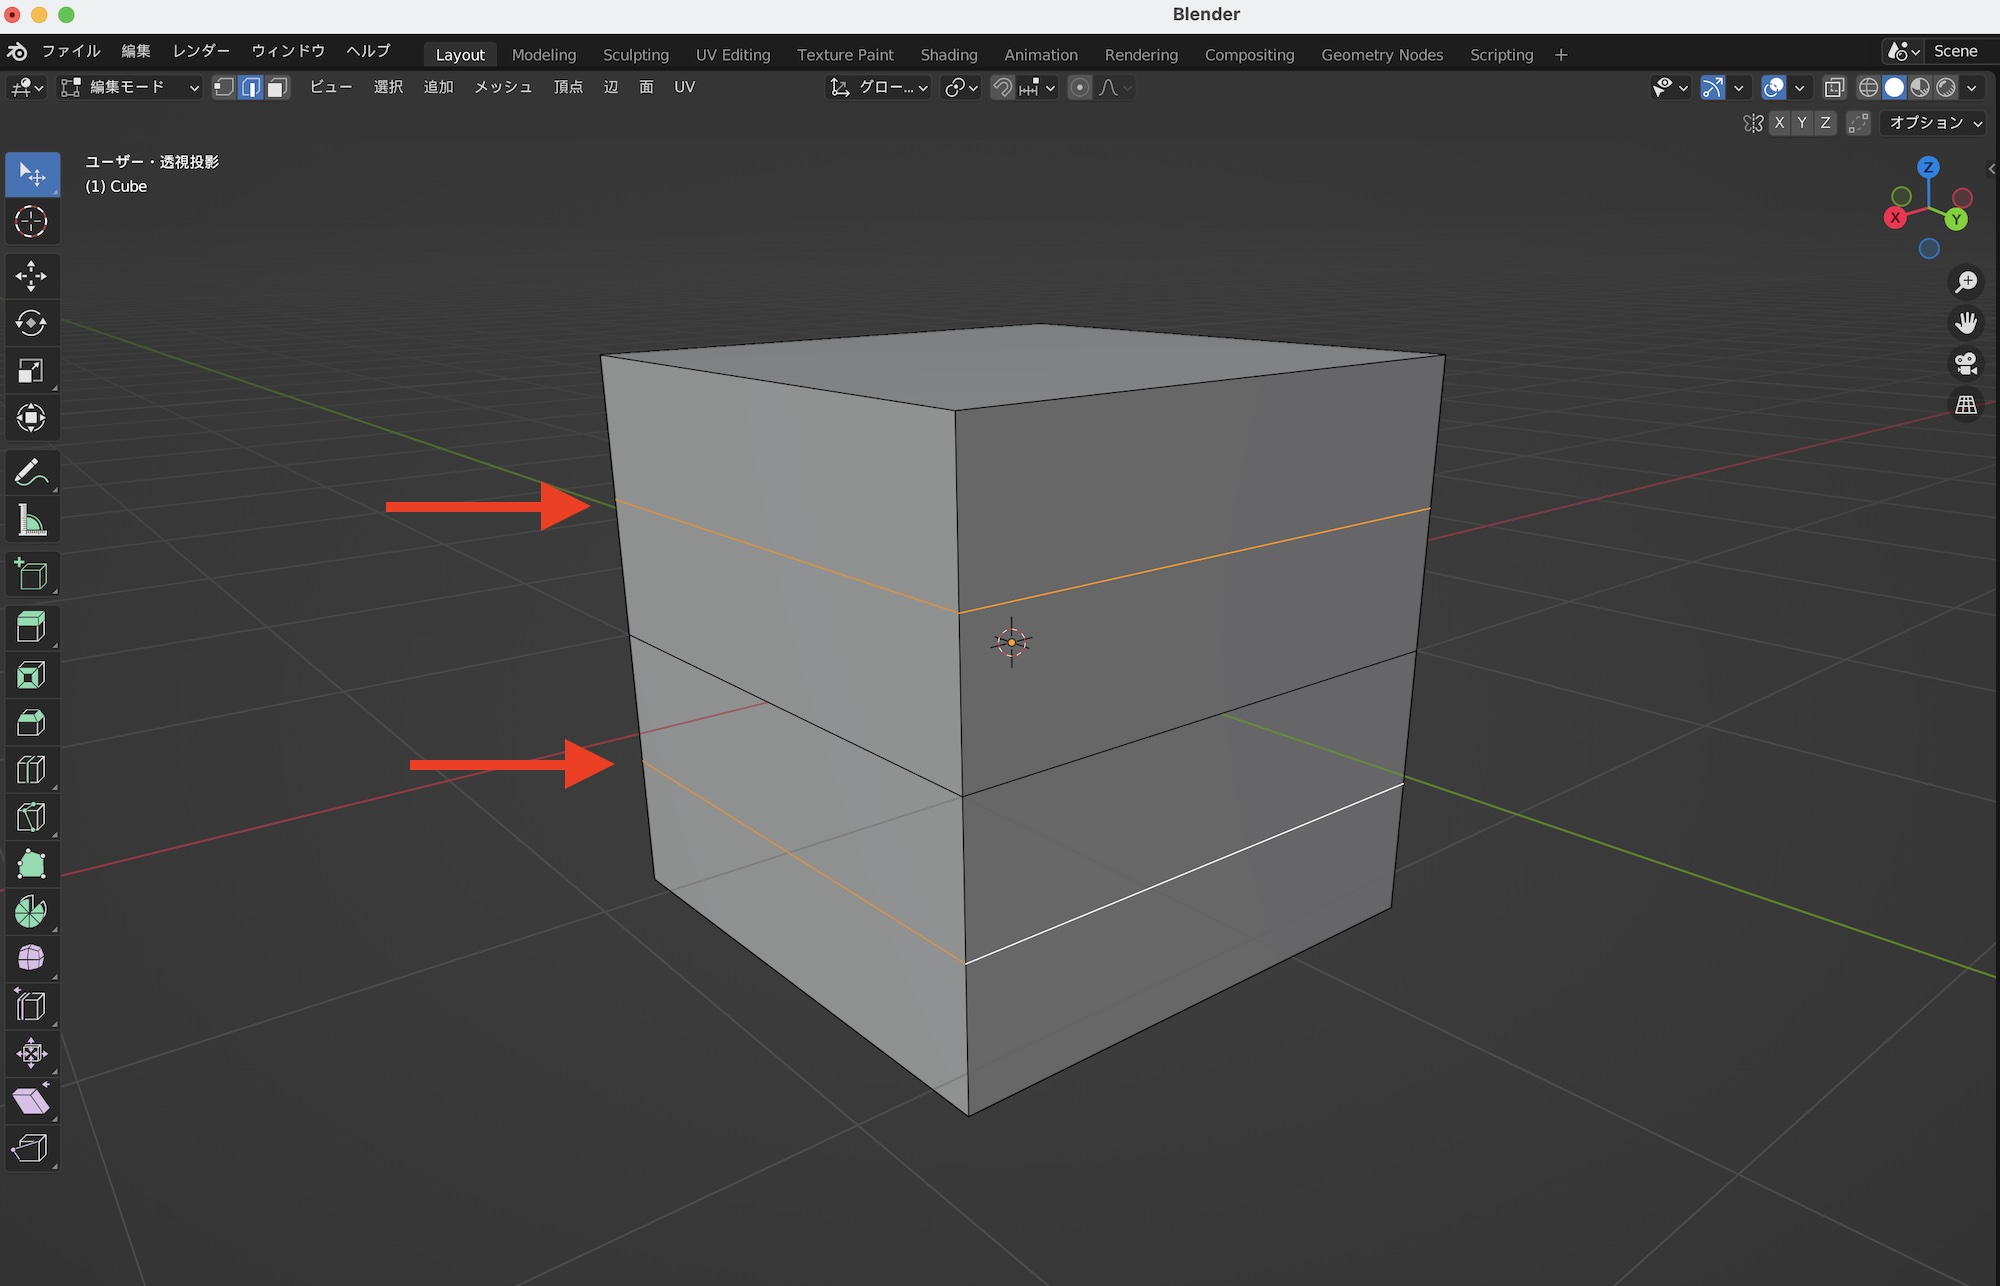Enable snapping magnet toggle

(1002, 88)
